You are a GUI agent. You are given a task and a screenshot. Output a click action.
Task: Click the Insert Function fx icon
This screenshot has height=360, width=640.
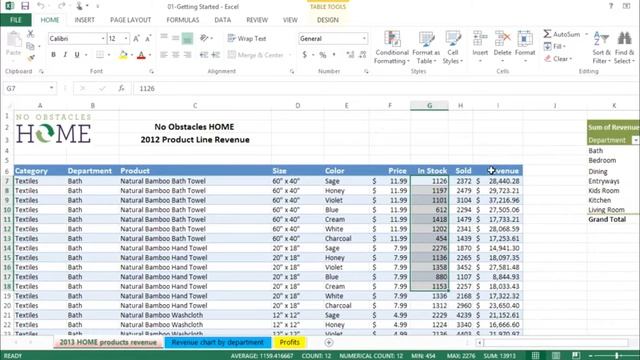pyautogui.click(x=121, y=88)
